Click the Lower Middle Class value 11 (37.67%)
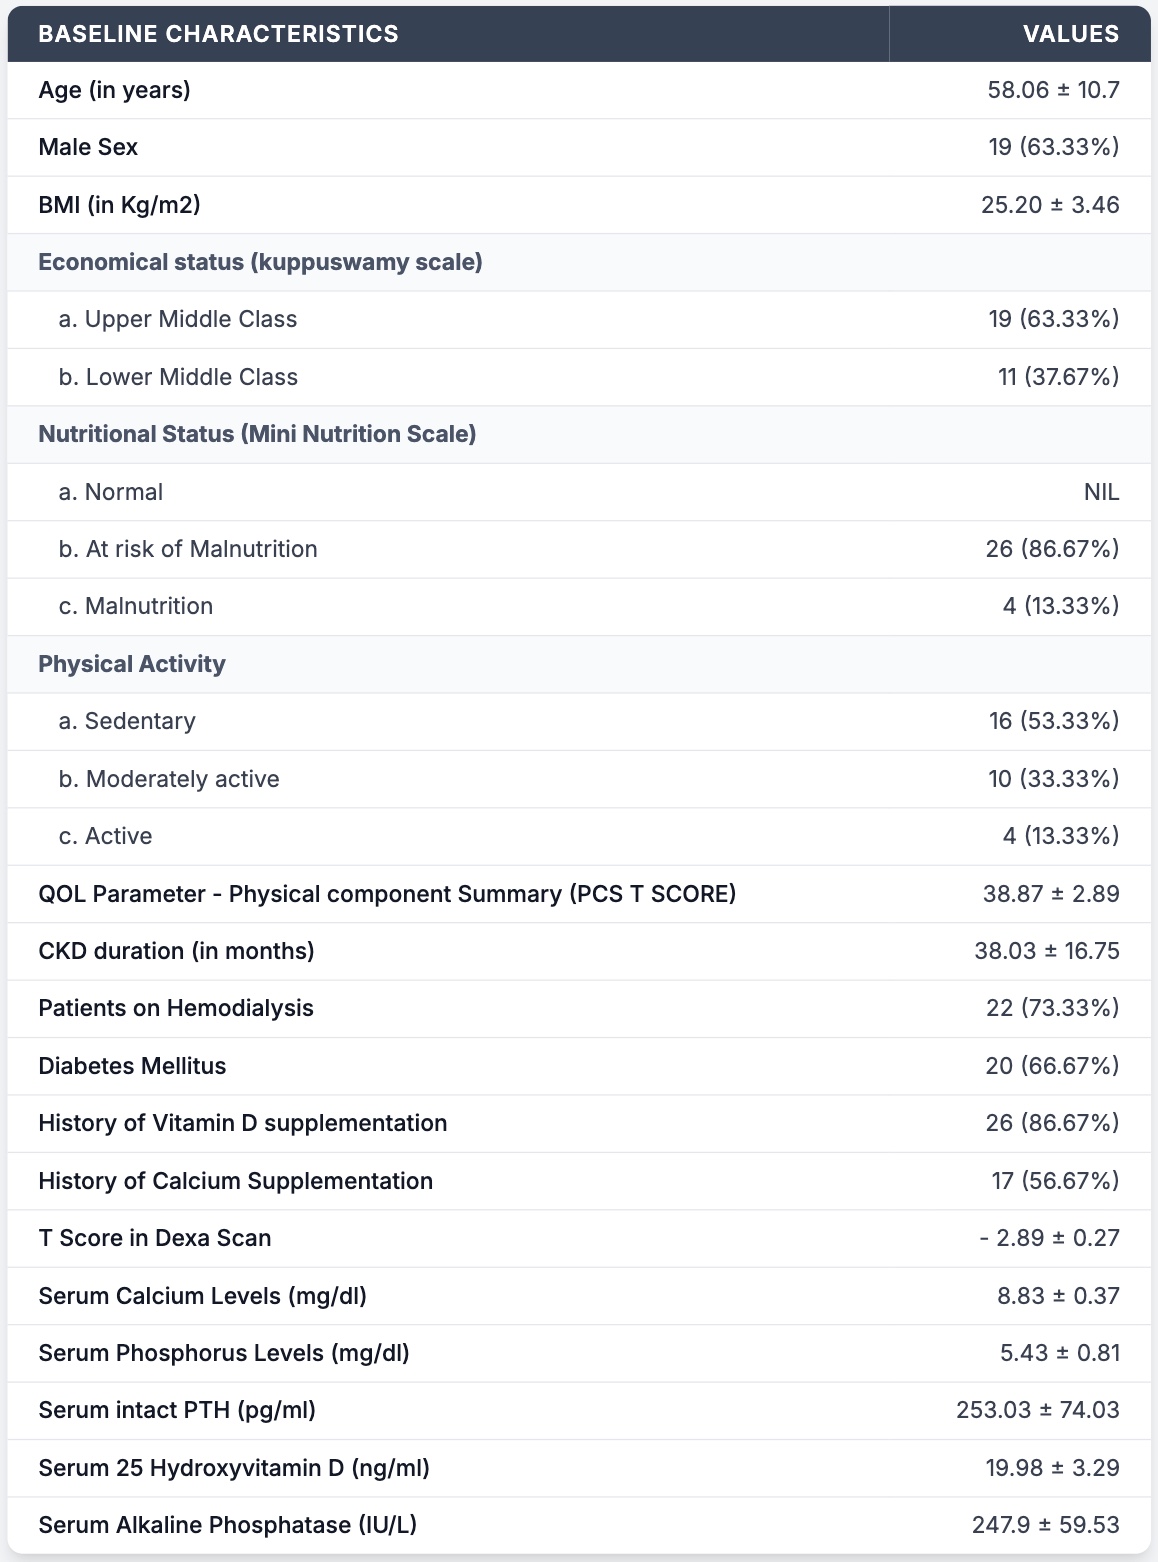The image size is (1158, 1562). click(x=1059, y=377)
